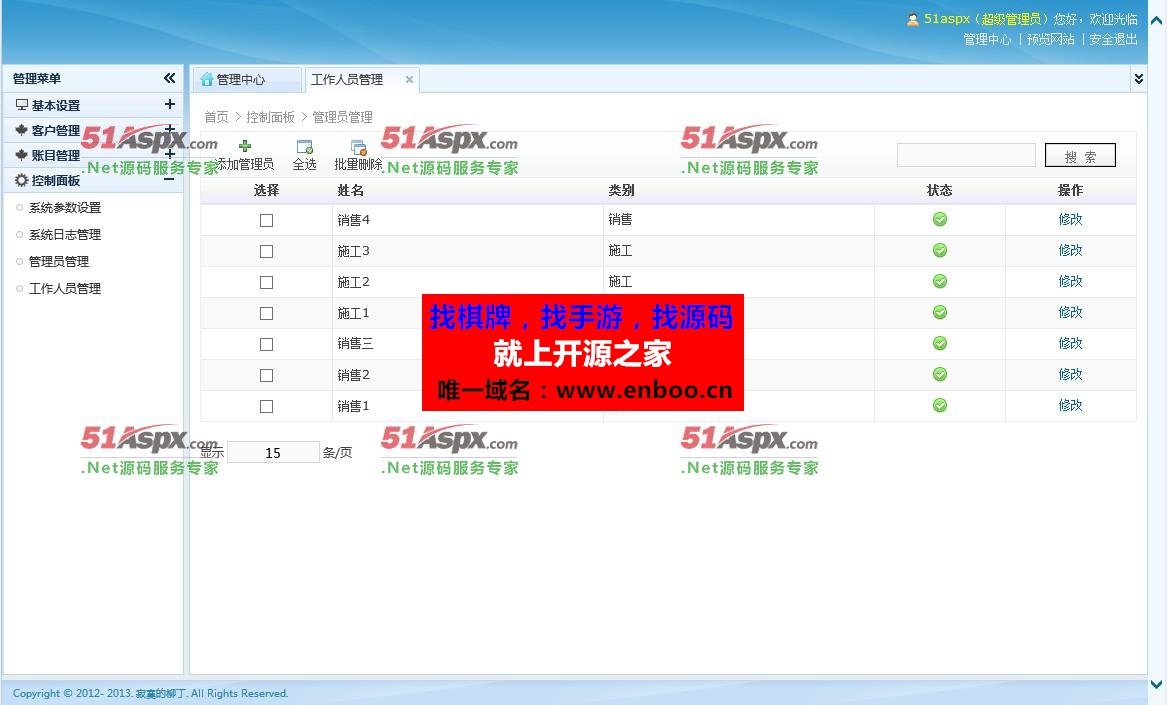This screenshot has width=1167, height=705.
Task: Click the select all (全选) icon
Action: [x=304, y=147]
